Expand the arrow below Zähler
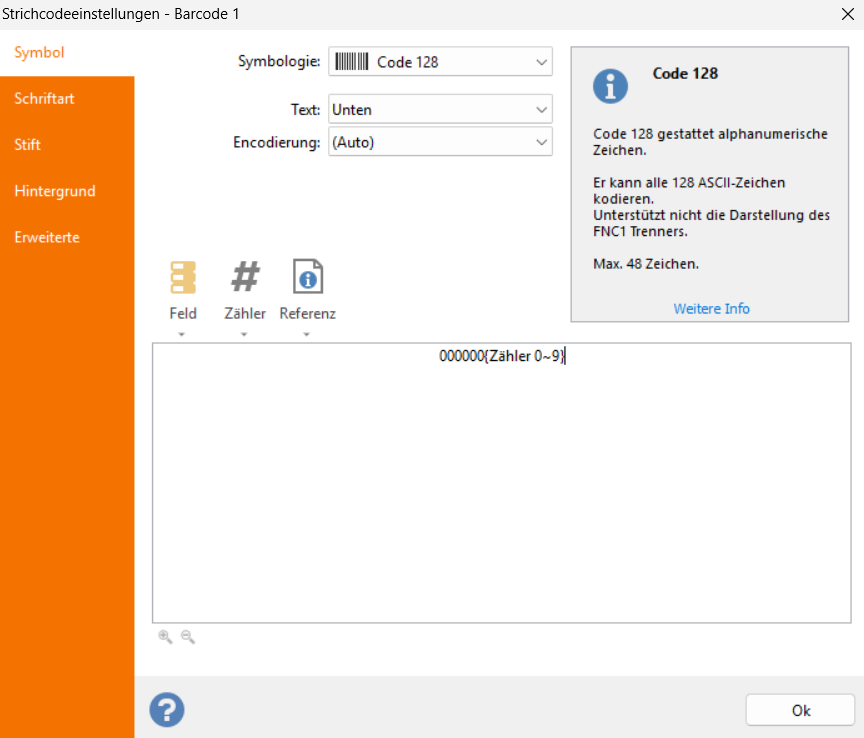864x738 pixels. (x=245, y=334)
